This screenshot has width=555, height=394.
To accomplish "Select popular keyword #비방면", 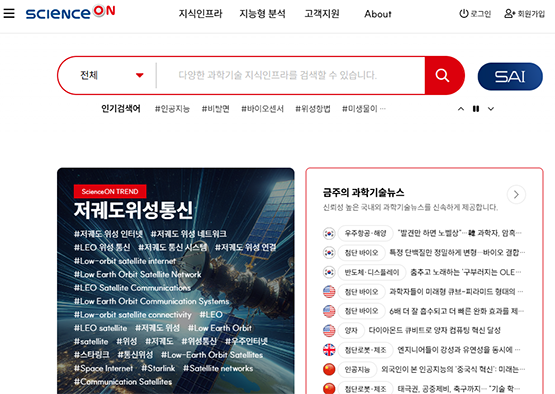I will 215,109.
